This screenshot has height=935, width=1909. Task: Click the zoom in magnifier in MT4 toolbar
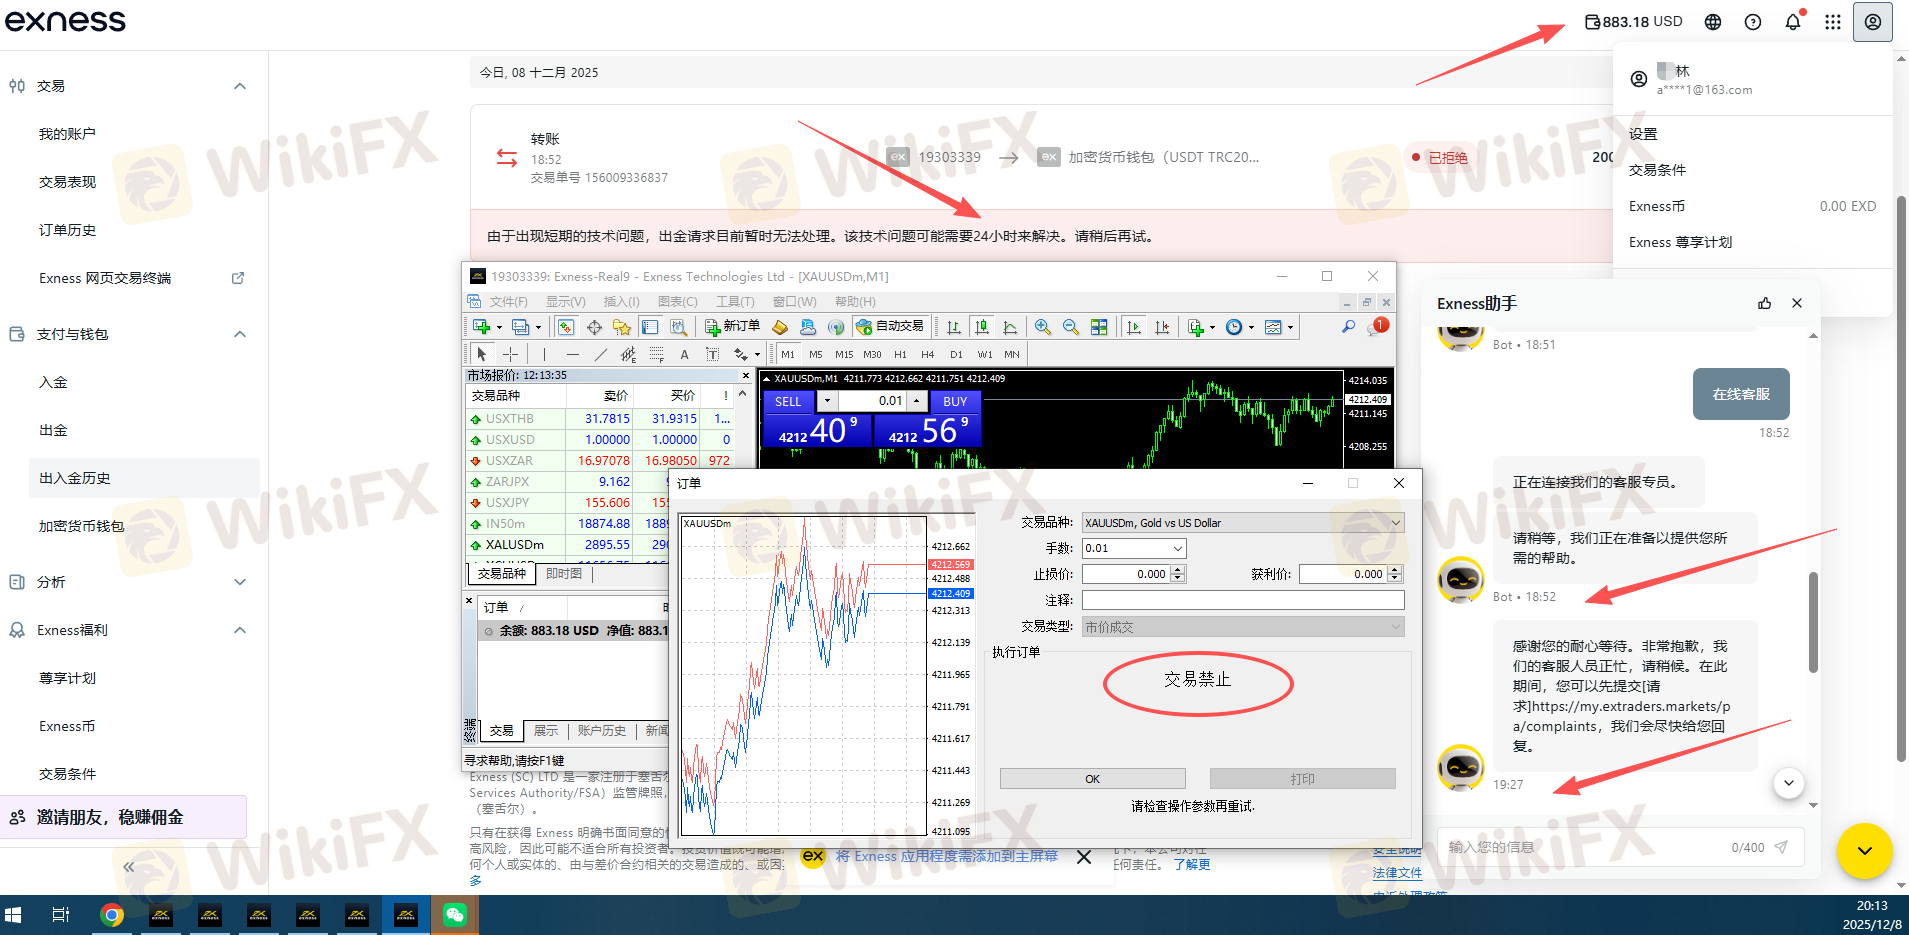[x=1043, y=327]
